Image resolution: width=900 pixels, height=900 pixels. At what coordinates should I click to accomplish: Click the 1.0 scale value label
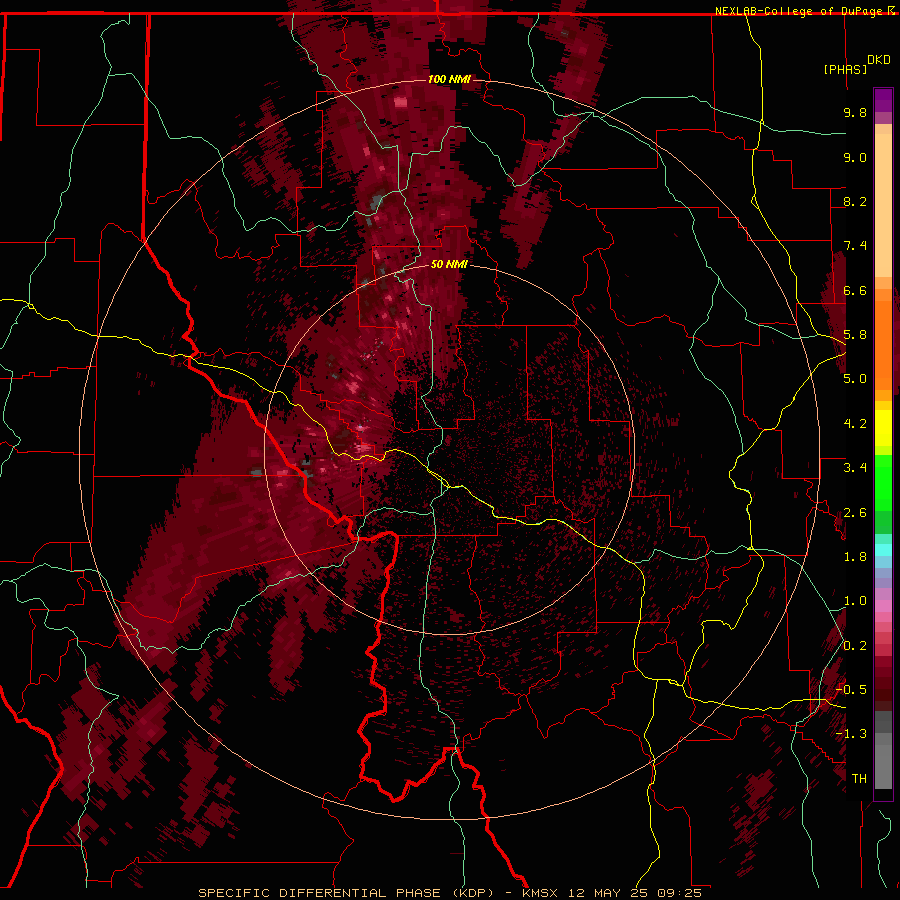[855, 601]
